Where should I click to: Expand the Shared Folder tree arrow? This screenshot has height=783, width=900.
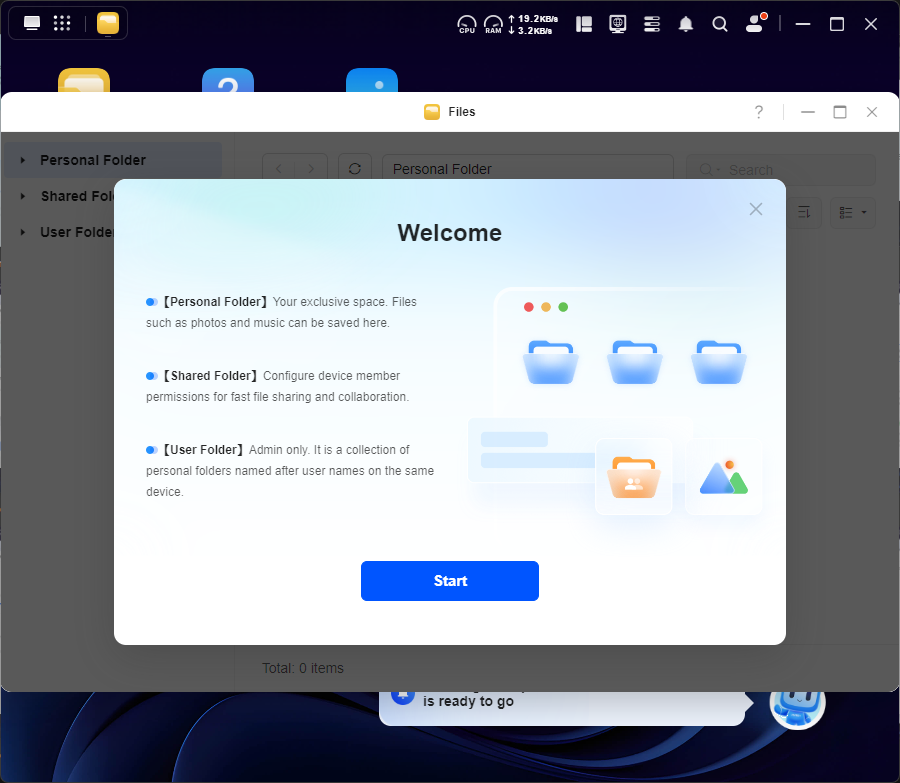pos(23,196)
